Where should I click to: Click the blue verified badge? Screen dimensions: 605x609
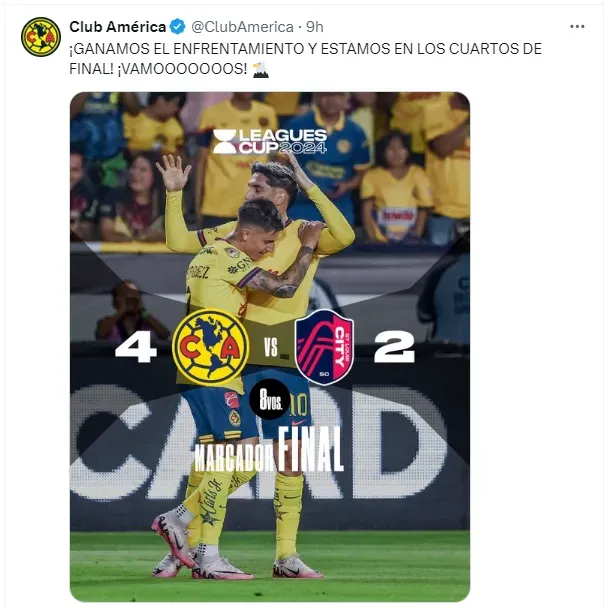(178, 27)
